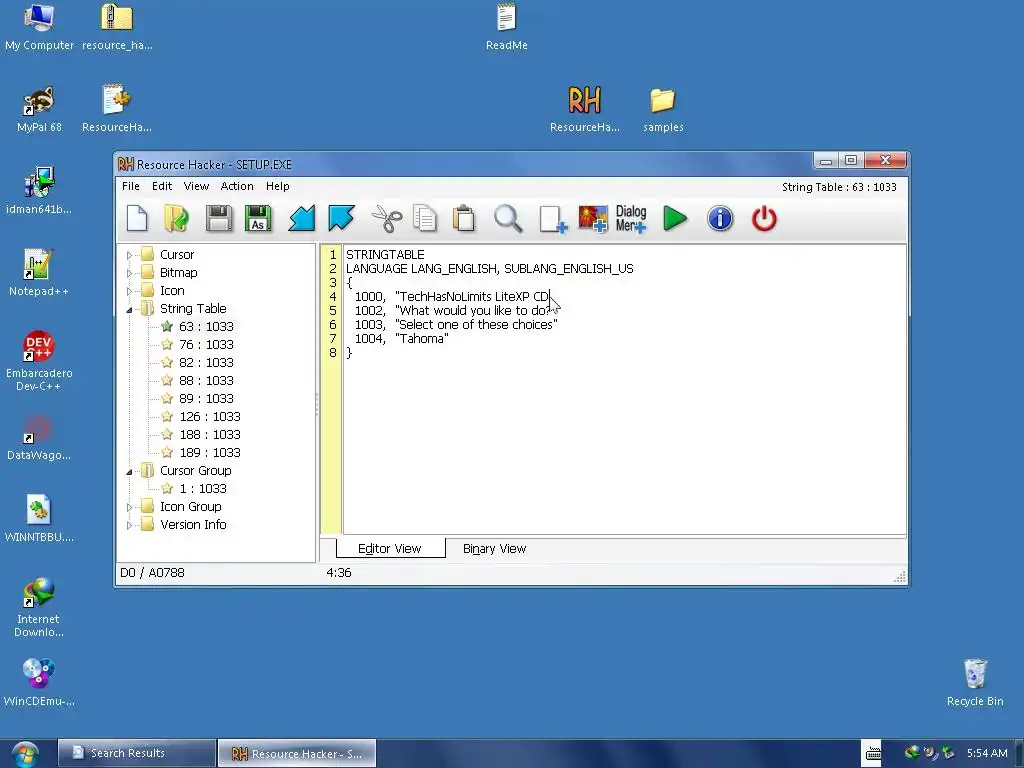Viewport: 1024px width, 768px height.
Task: Open the File menu
Action: [x=131, y=186]
